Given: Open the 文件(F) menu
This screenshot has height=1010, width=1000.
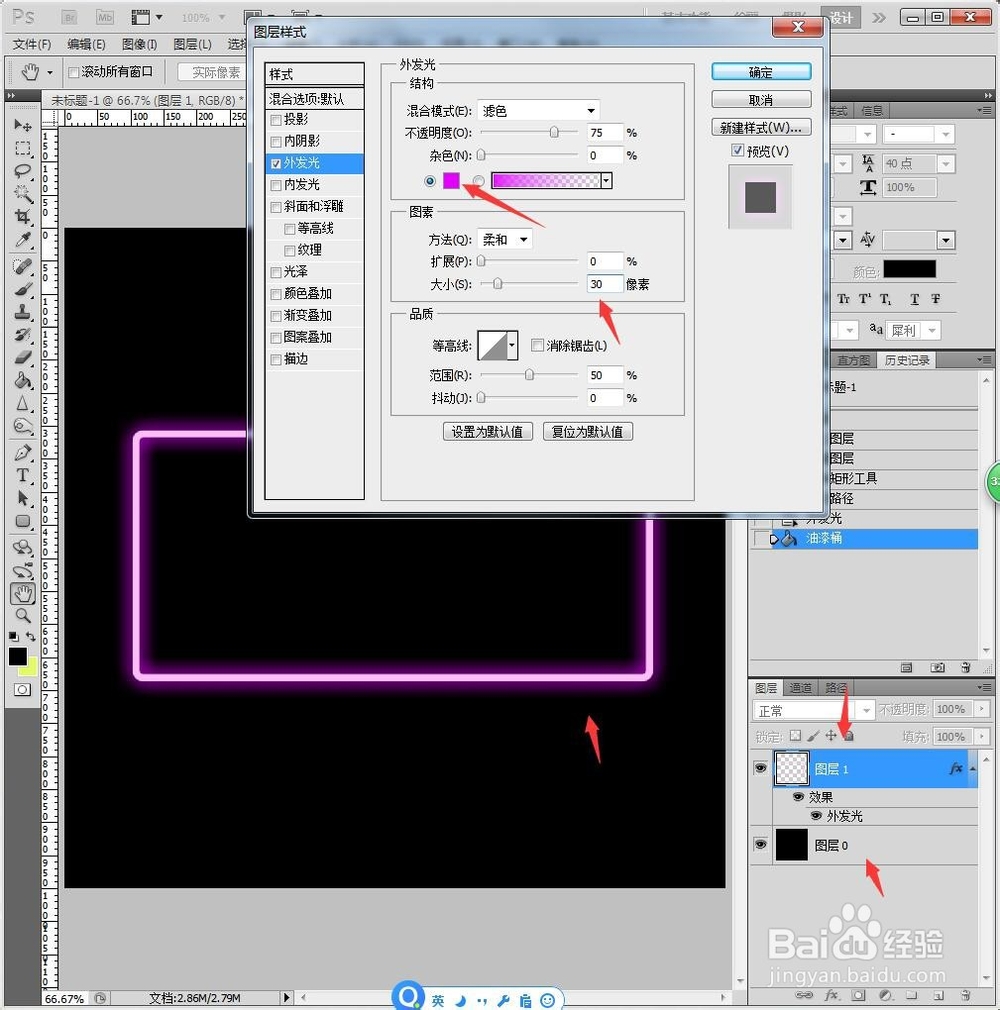Looking at the screenshot, I should tap(32, 44).
